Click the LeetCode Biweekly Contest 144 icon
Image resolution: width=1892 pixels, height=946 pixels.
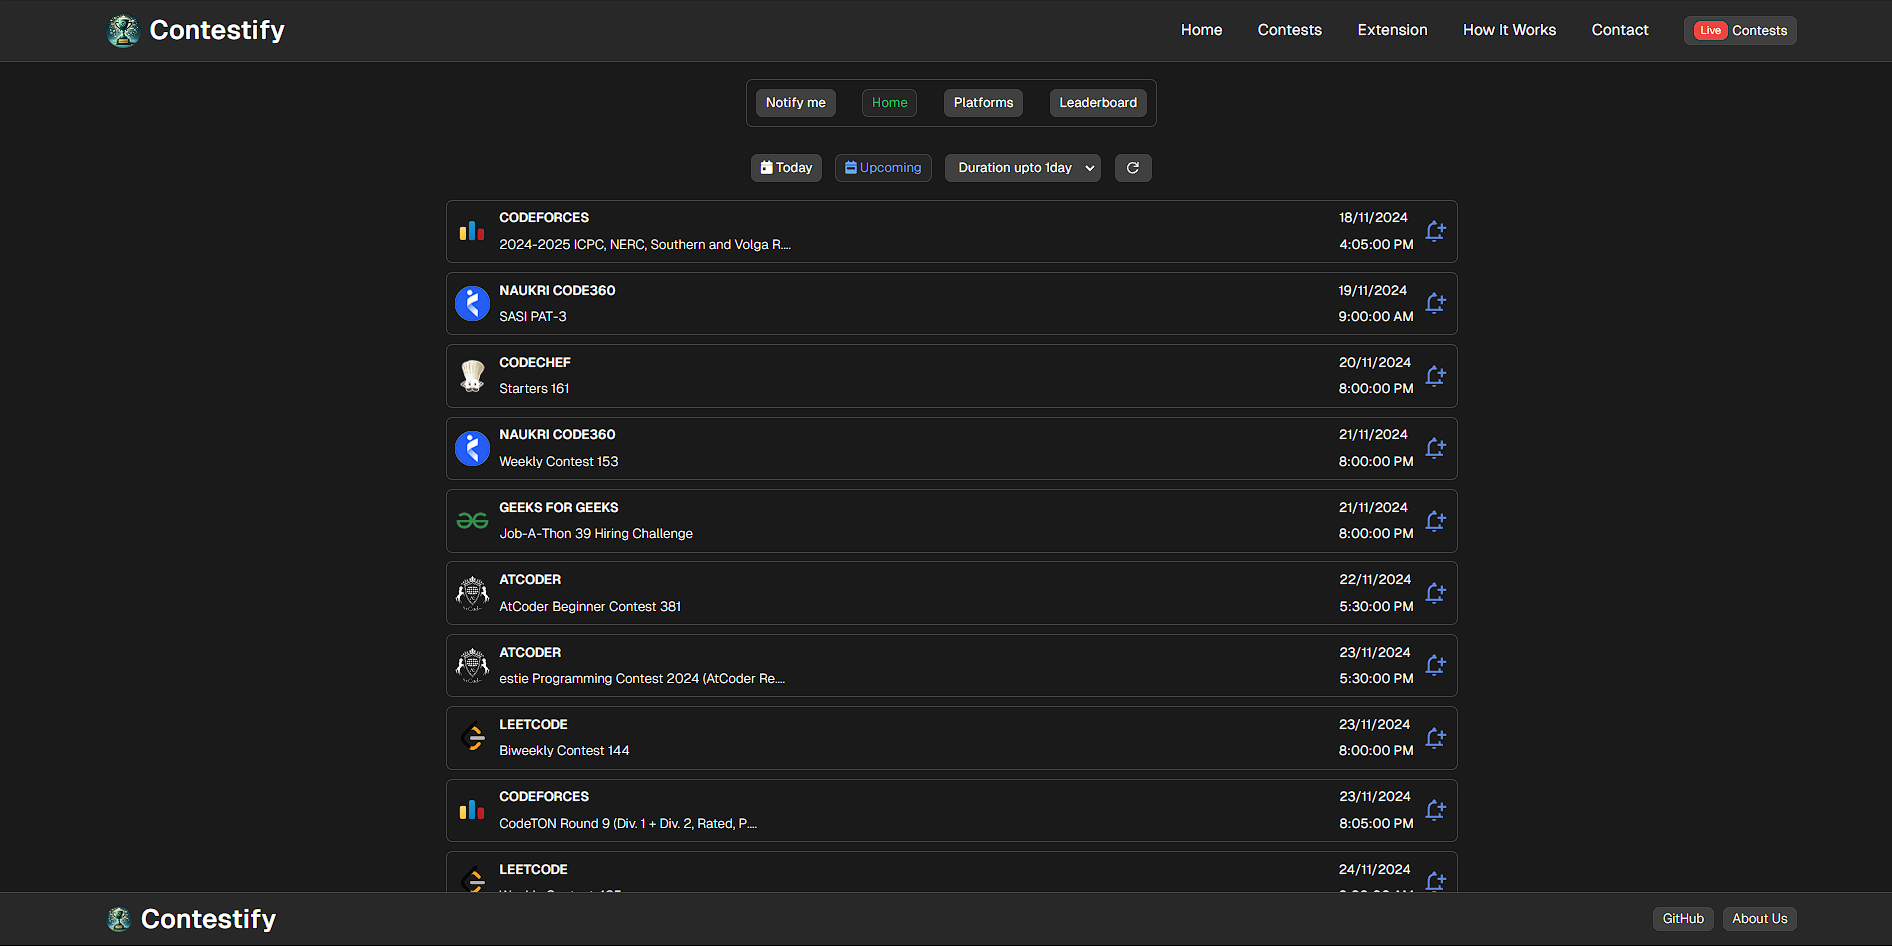pos(471,737)
